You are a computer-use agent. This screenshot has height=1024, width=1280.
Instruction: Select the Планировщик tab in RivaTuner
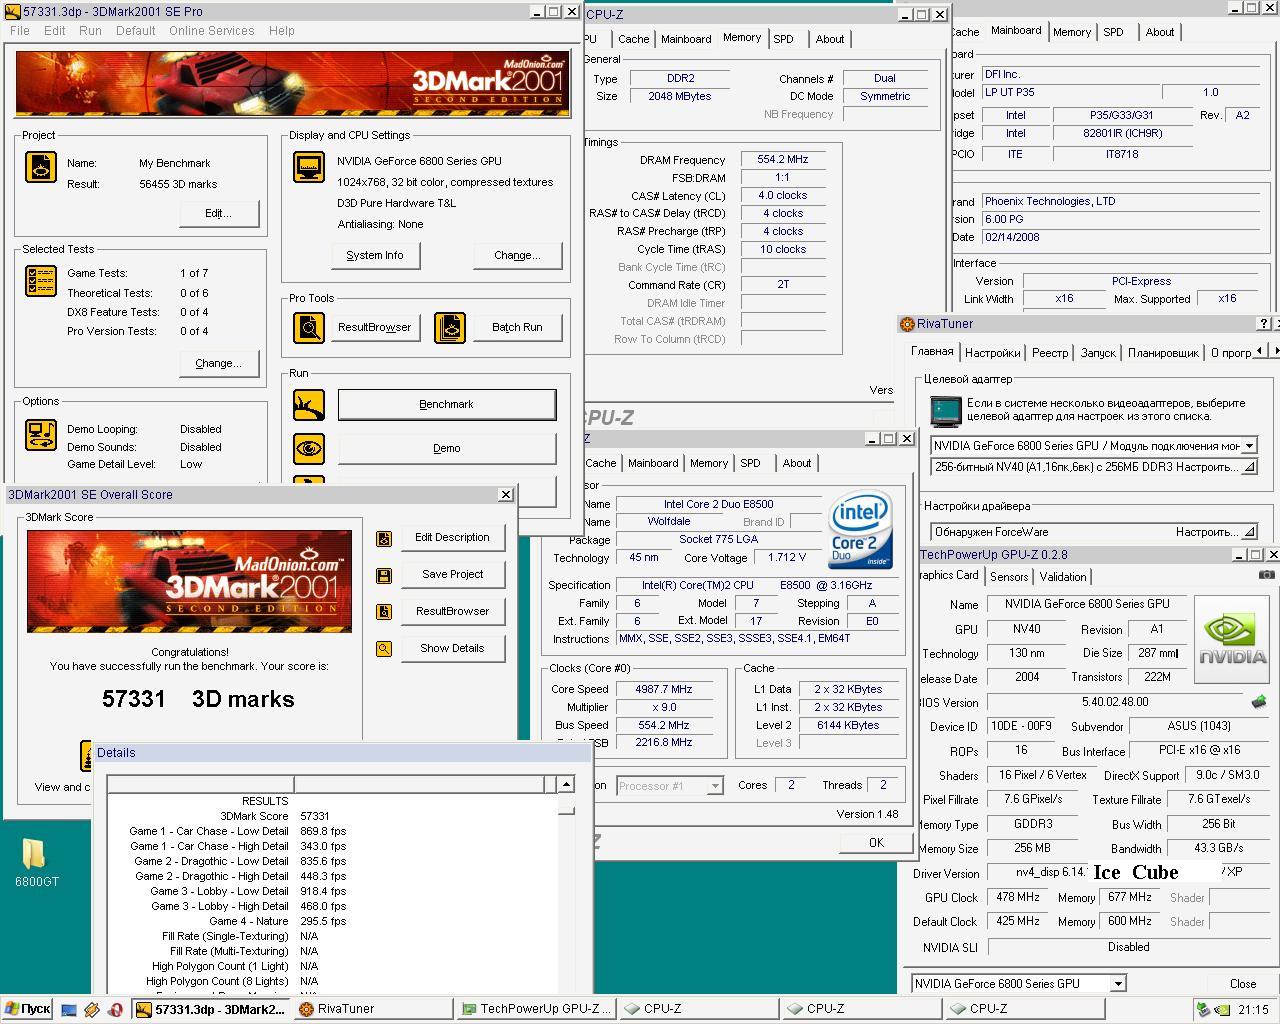click(x=1163, y=353)
